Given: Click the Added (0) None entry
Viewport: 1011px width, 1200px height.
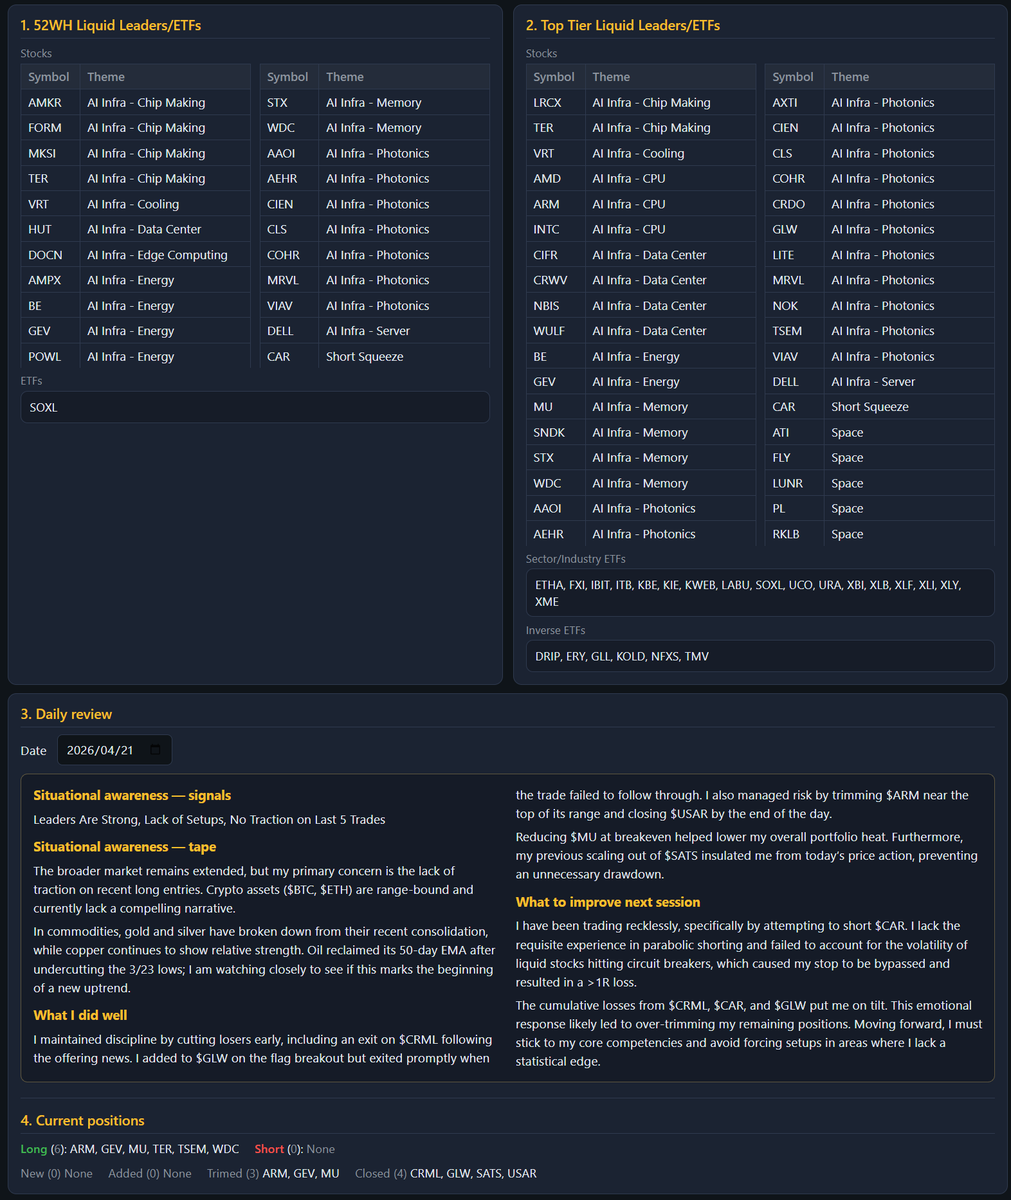Looking at the screenshot, I should [x=148, y=1174].
